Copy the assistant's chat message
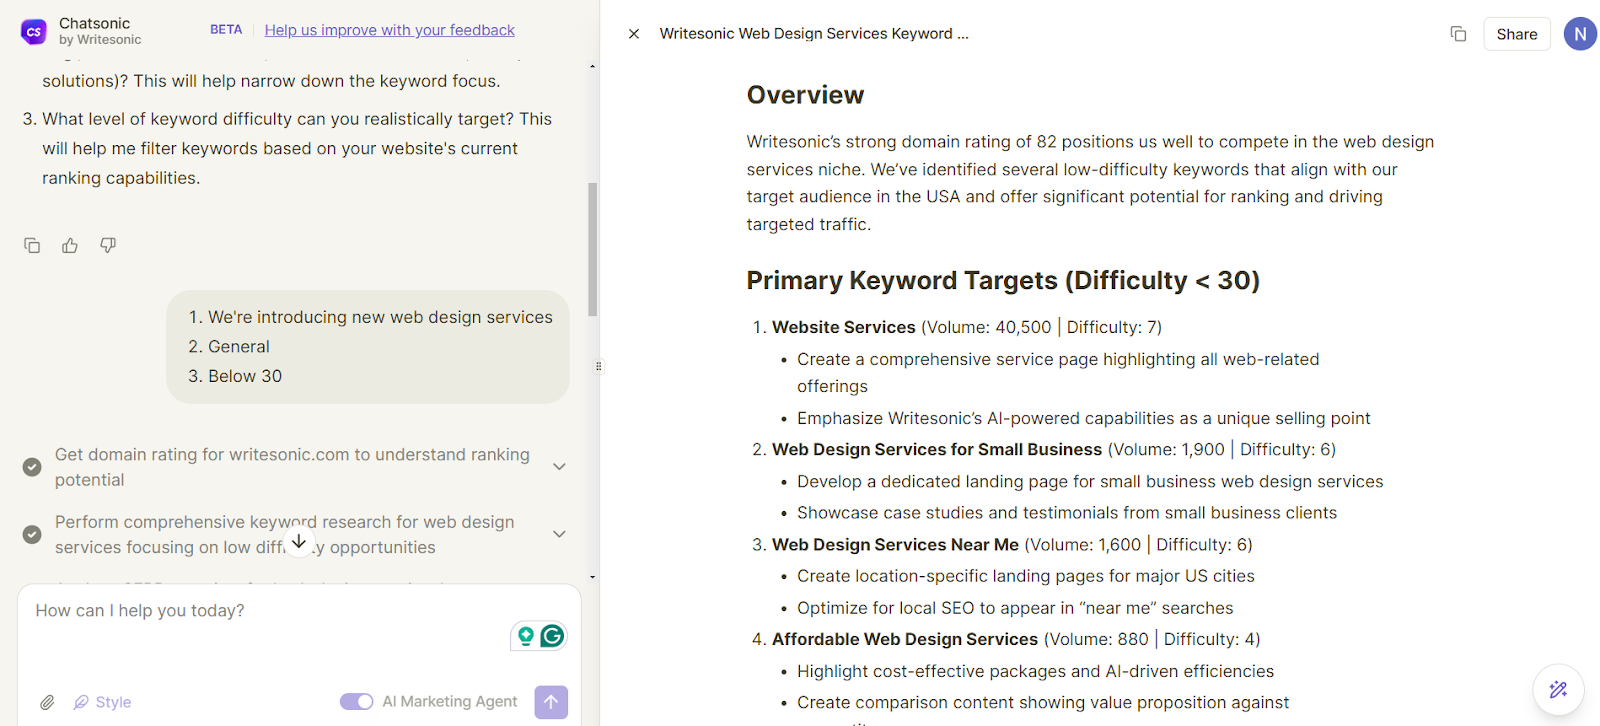This screenshot has height=726, width=1600. coord(32,245)
